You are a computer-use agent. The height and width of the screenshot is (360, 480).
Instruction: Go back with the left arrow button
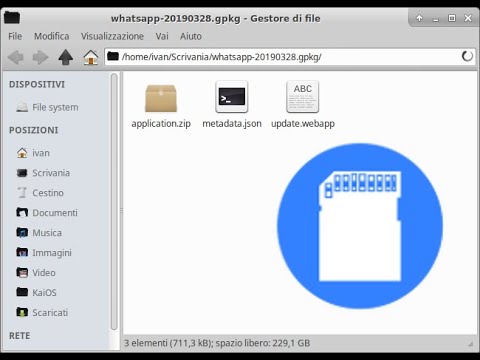pos(15,57)
